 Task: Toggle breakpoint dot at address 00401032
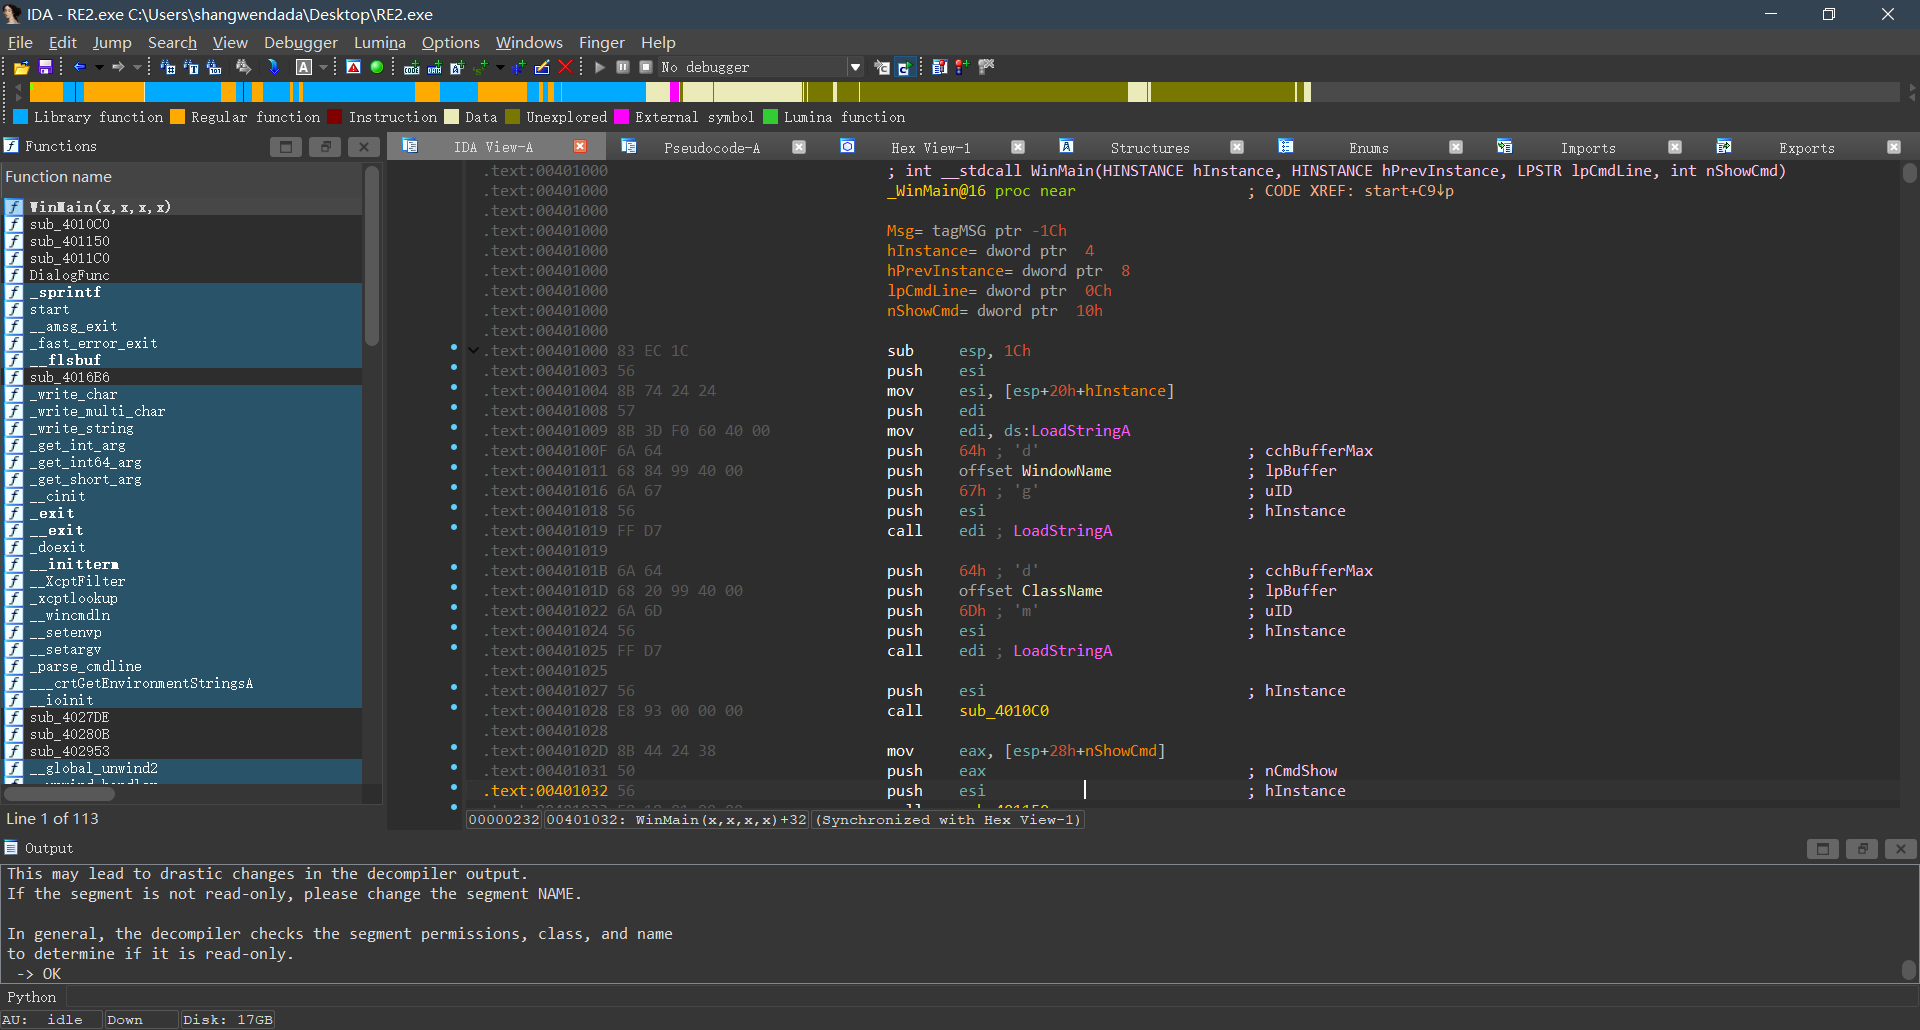click(x=454, y=787)
